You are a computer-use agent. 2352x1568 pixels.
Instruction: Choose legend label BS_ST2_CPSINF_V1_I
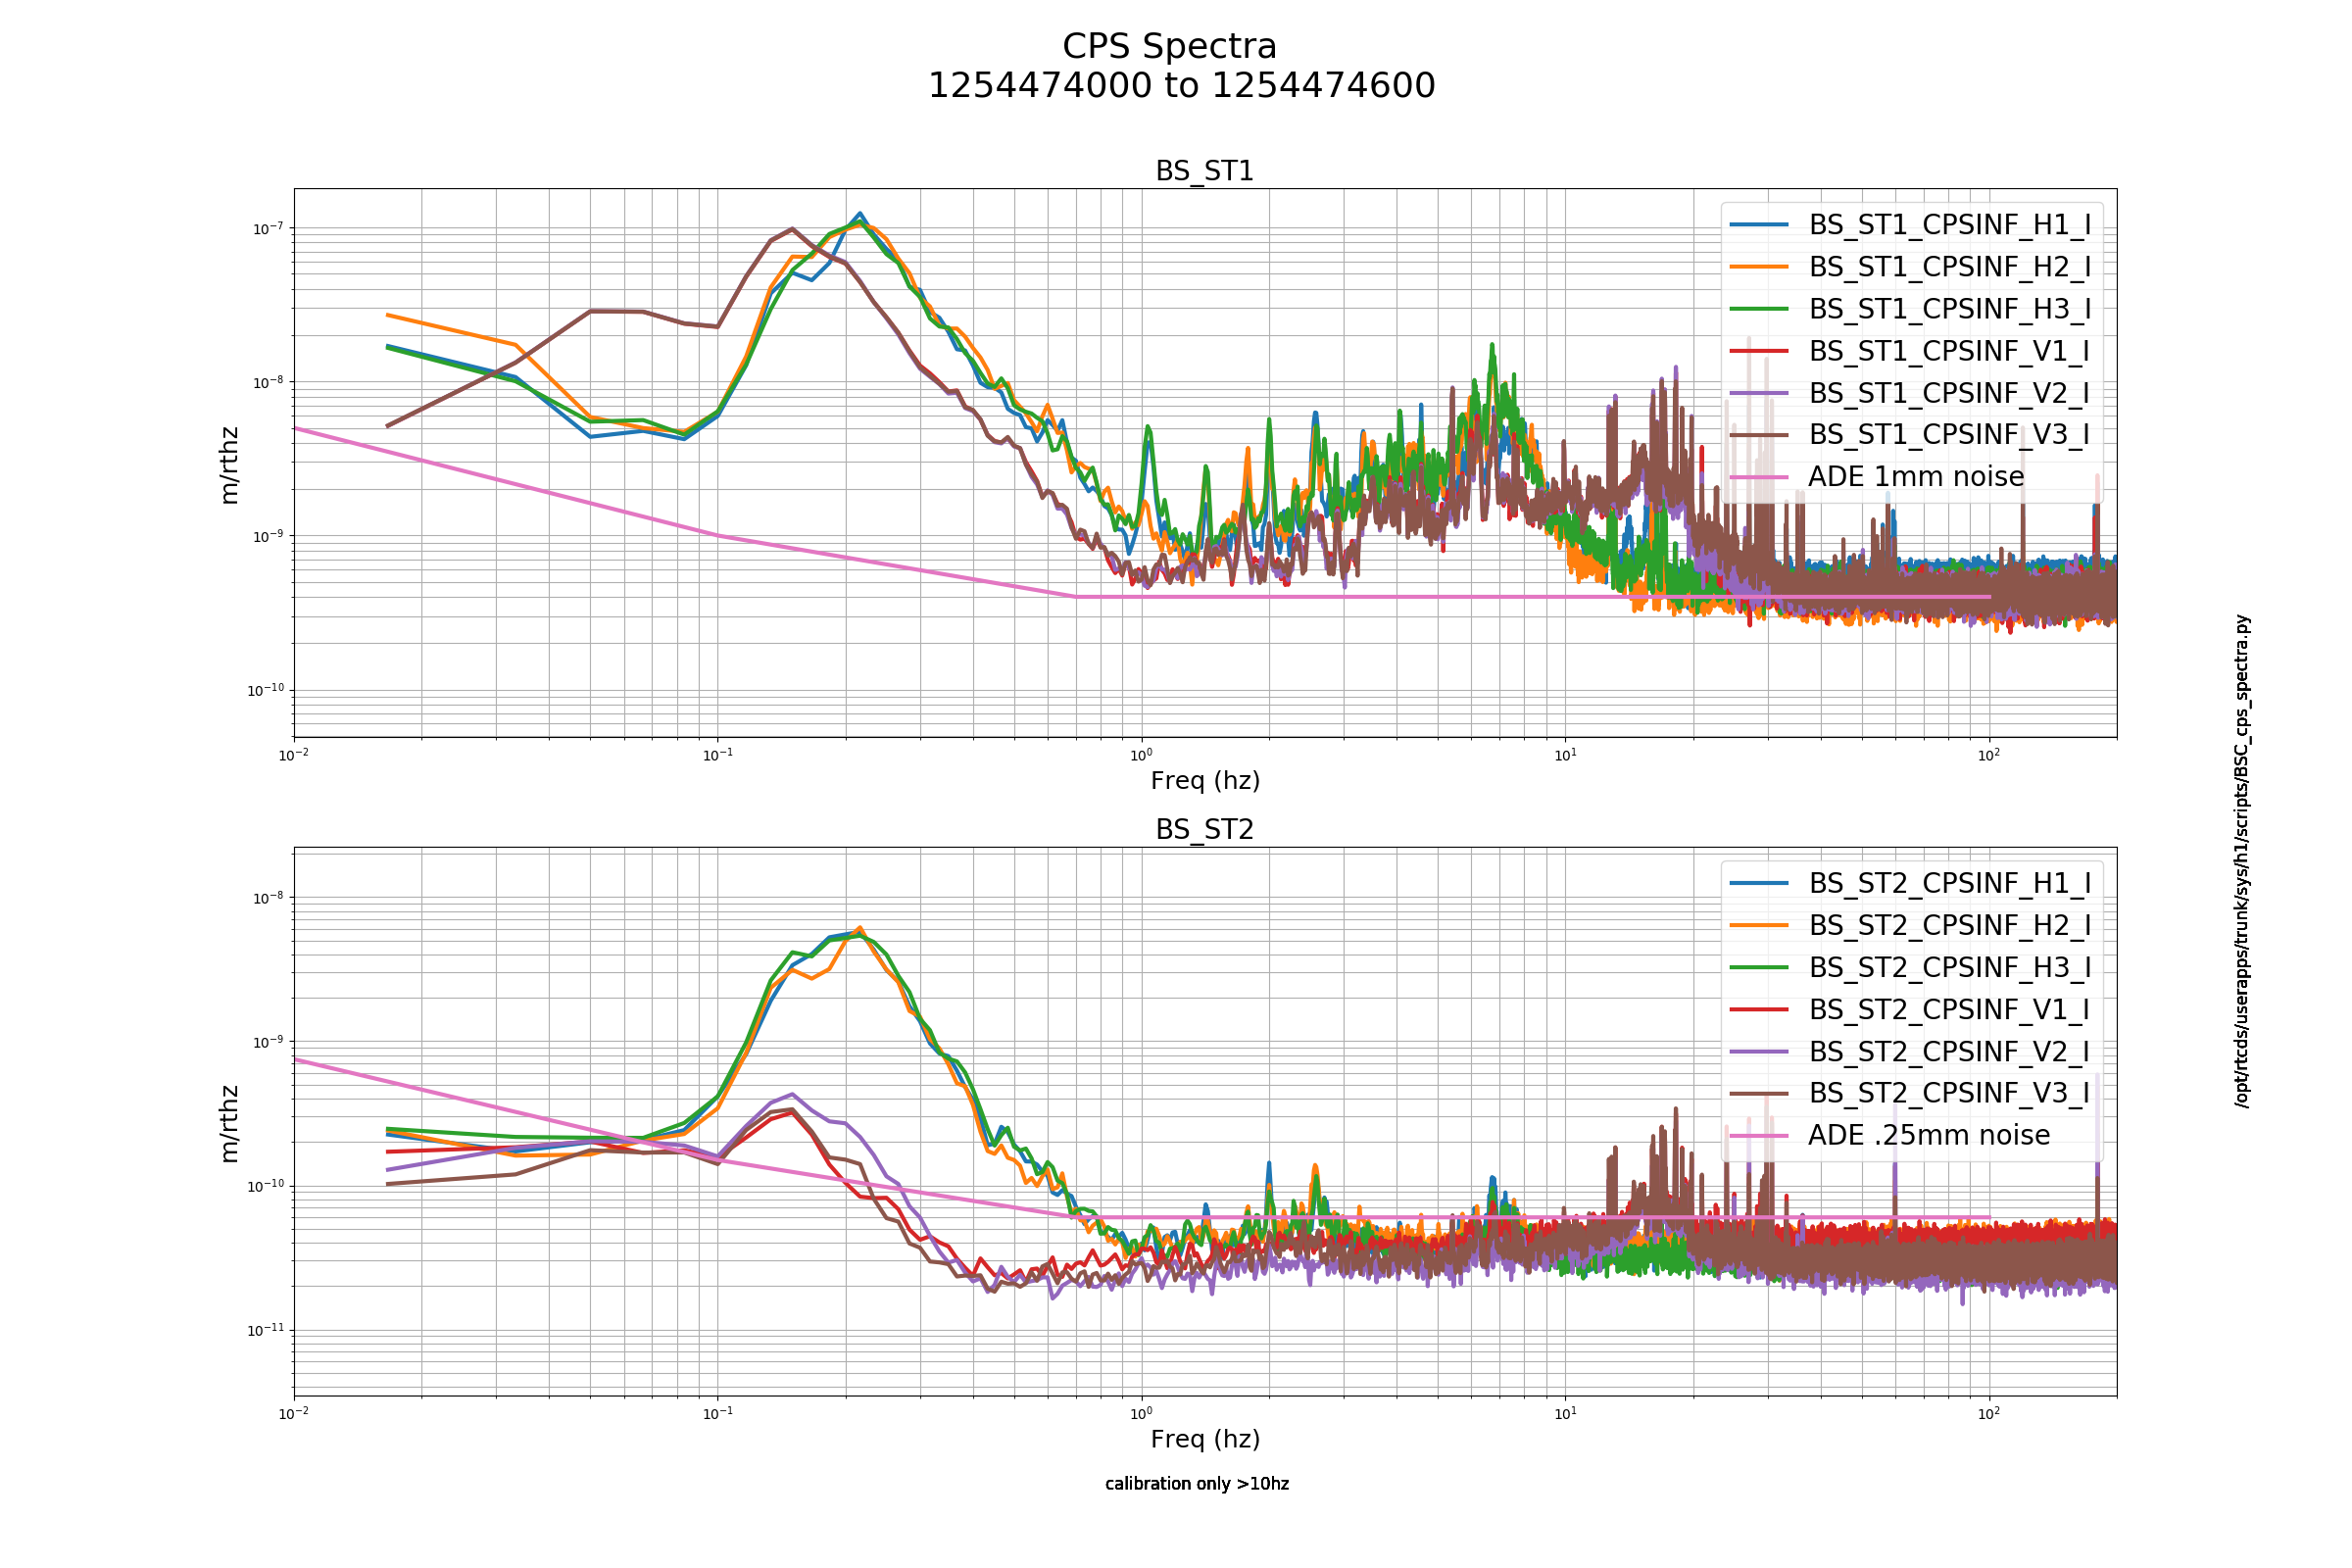point(1949,1009)
